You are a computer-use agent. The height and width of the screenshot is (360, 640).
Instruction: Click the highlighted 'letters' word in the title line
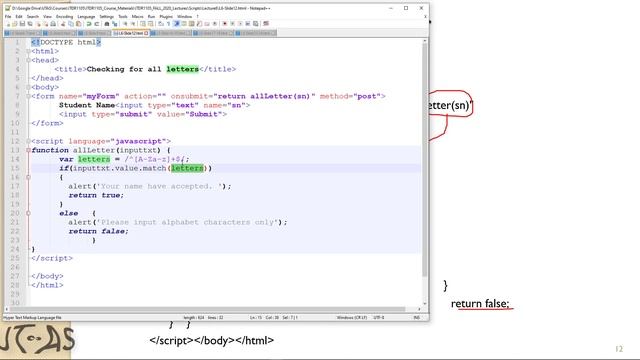(182, 69)
